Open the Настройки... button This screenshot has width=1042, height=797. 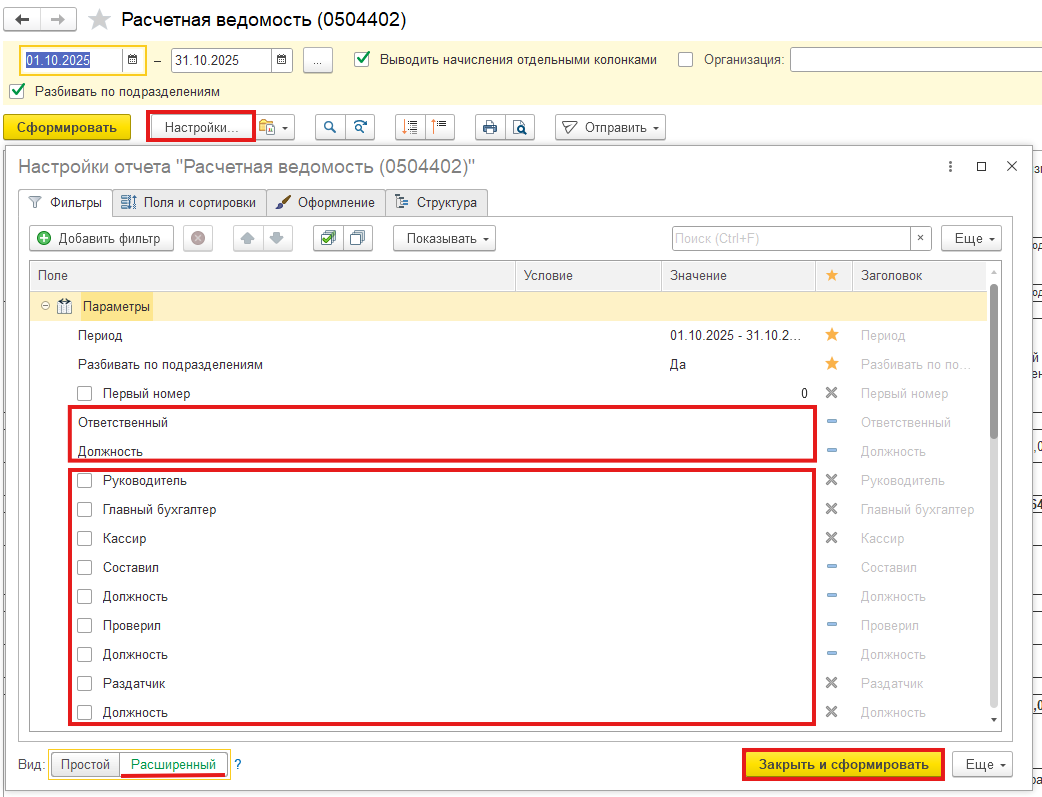[x=201, y=127]
